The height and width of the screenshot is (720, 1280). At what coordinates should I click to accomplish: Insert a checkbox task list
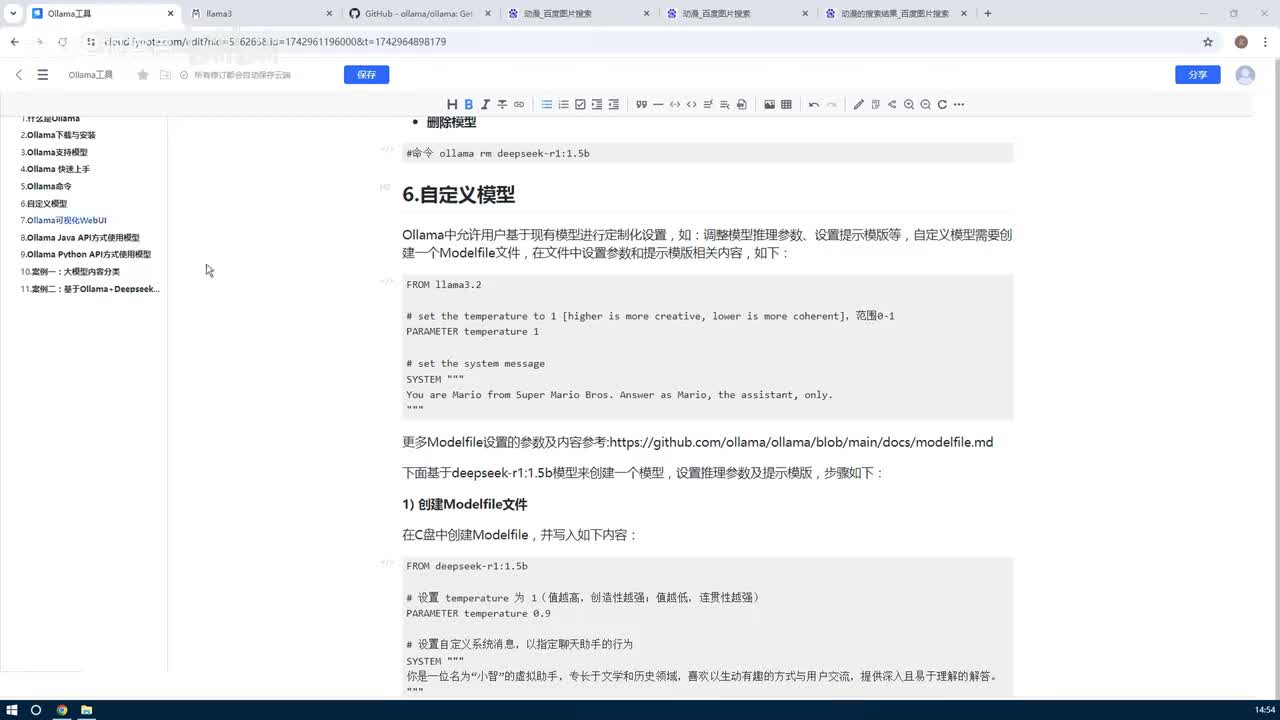[580, 104]
